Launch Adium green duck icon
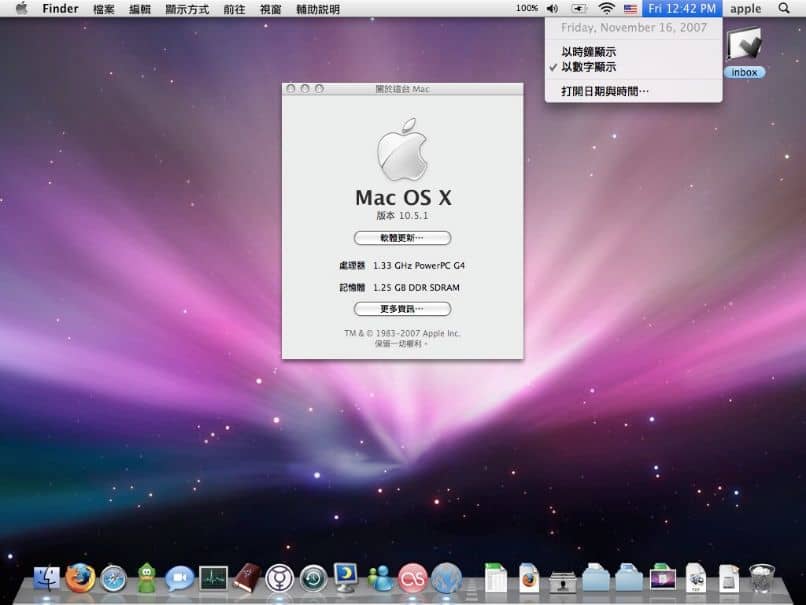The height and width of the screenshot is (605, 806). [x=146, y=578]
